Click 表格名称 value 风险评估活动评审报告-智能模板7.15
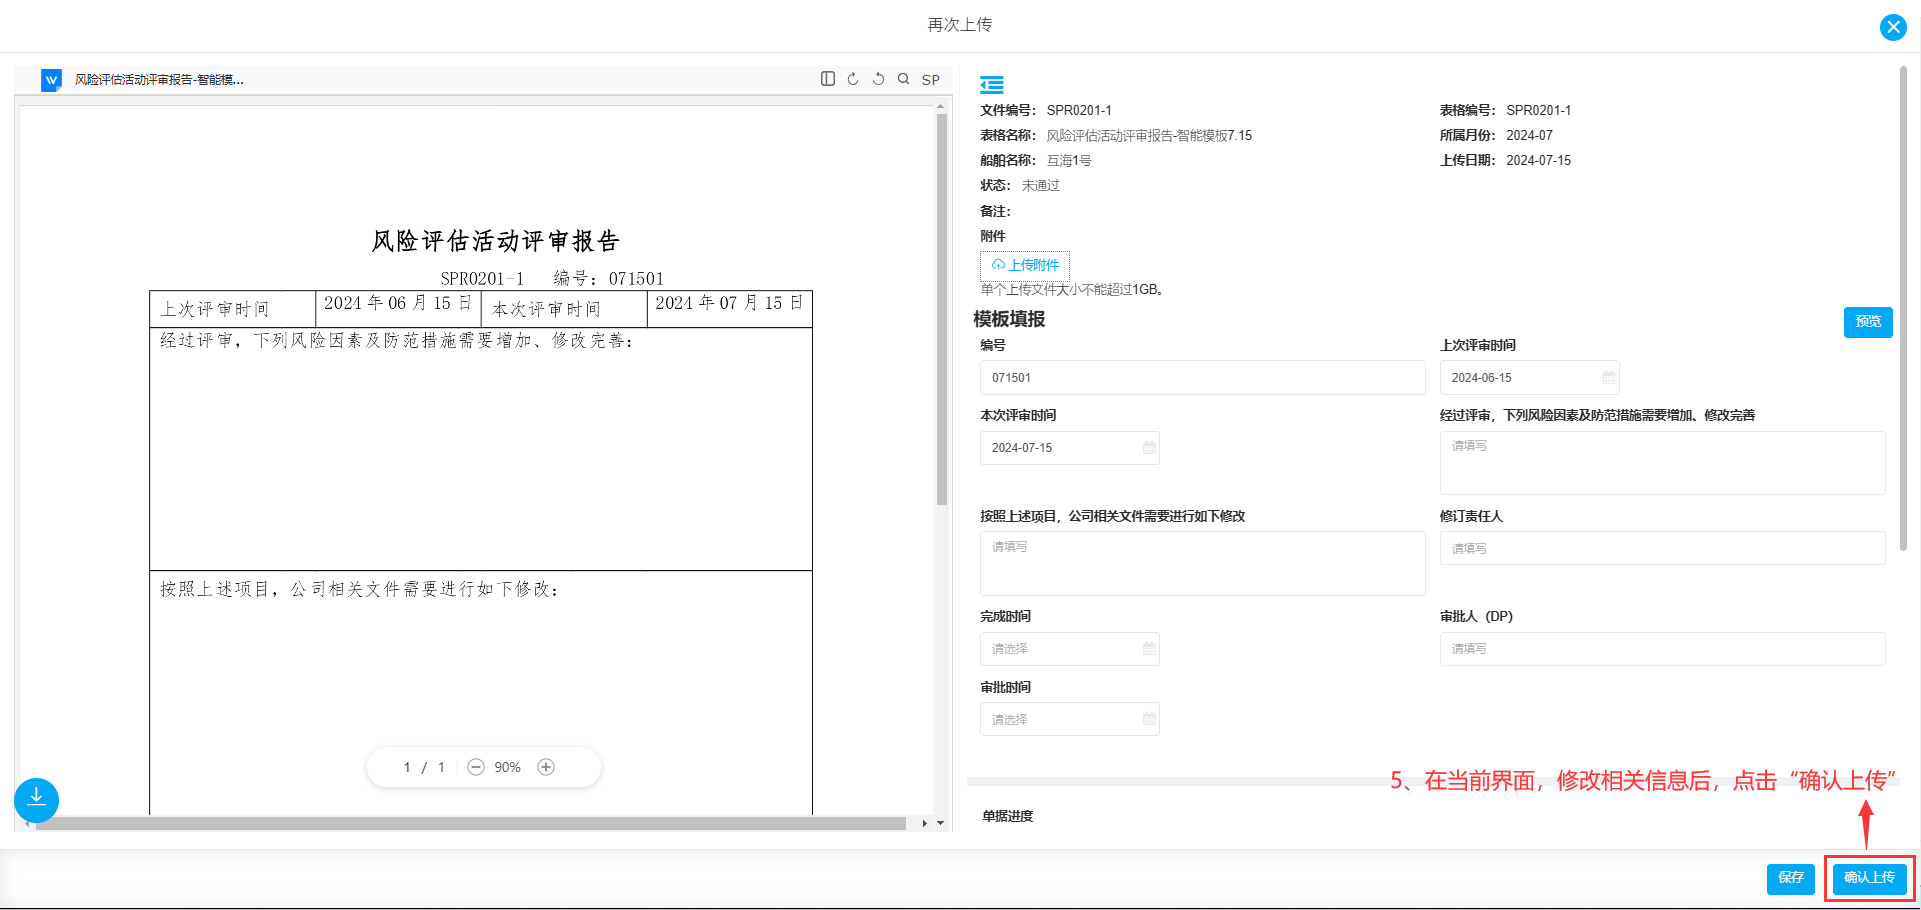Screen dimensions: 1921x910 point(1149,136)
